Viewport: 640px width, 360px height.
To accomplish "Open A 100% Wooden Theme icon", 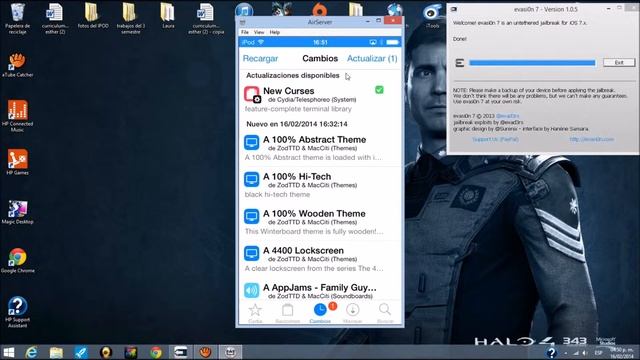I will (251, 216).
